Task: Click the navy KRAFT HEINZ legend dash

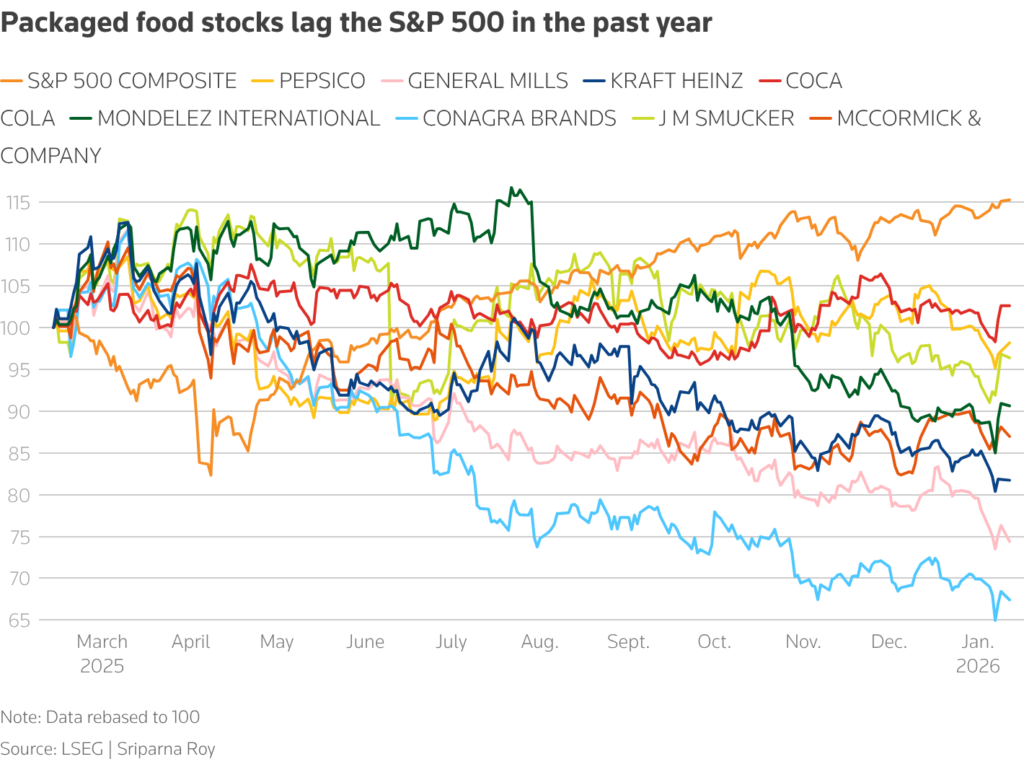Action: pos(596,80)
